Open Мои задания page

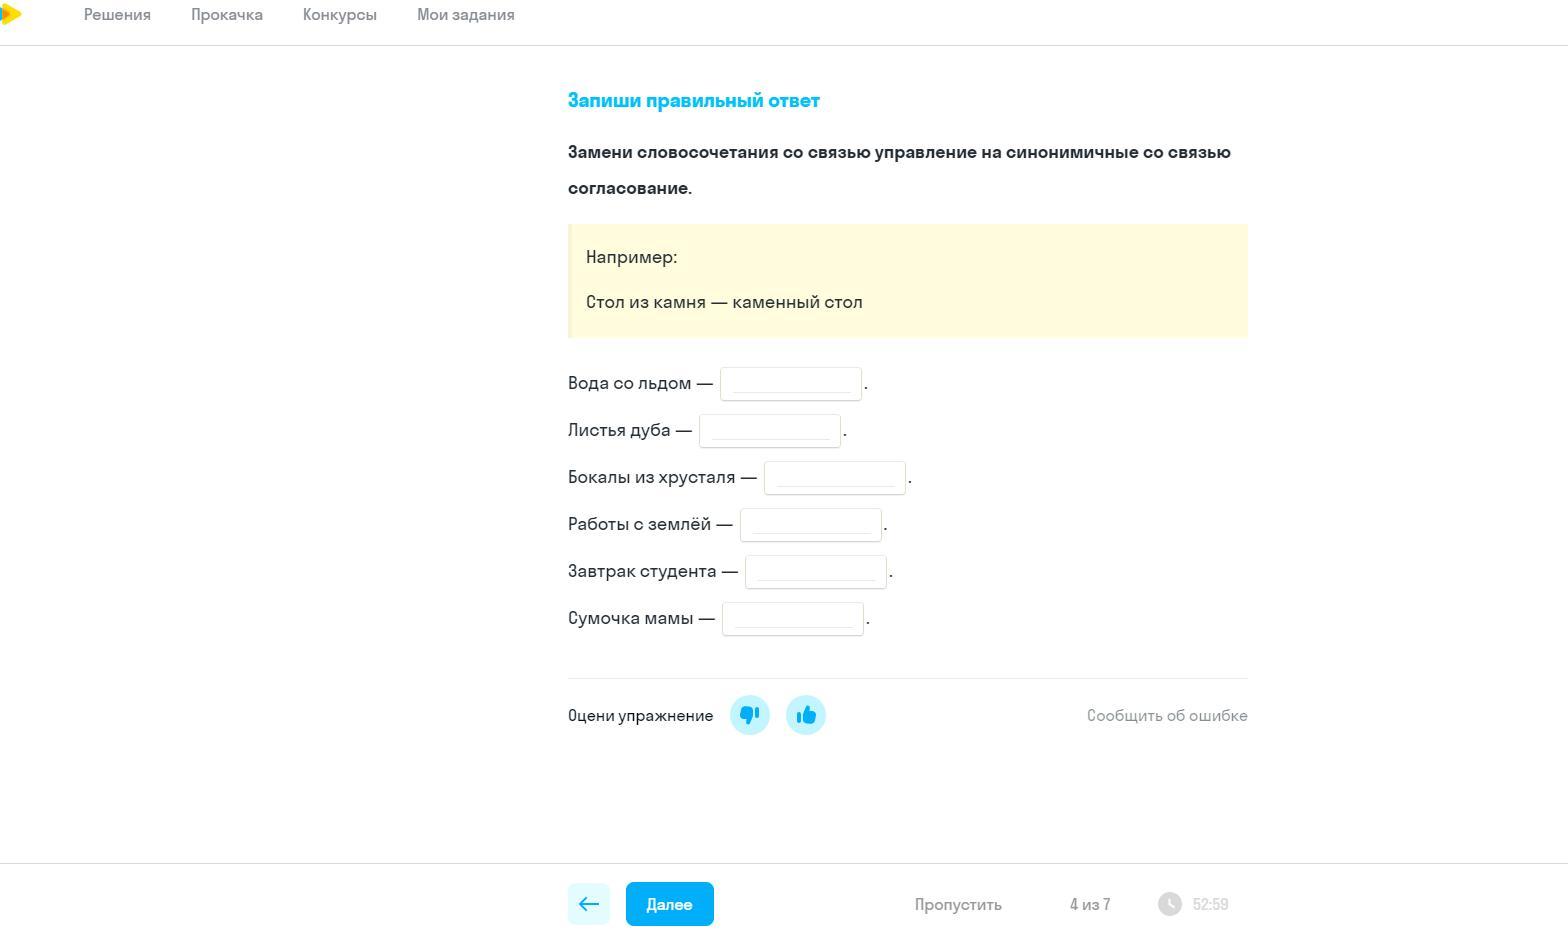(x=466, y=15)
